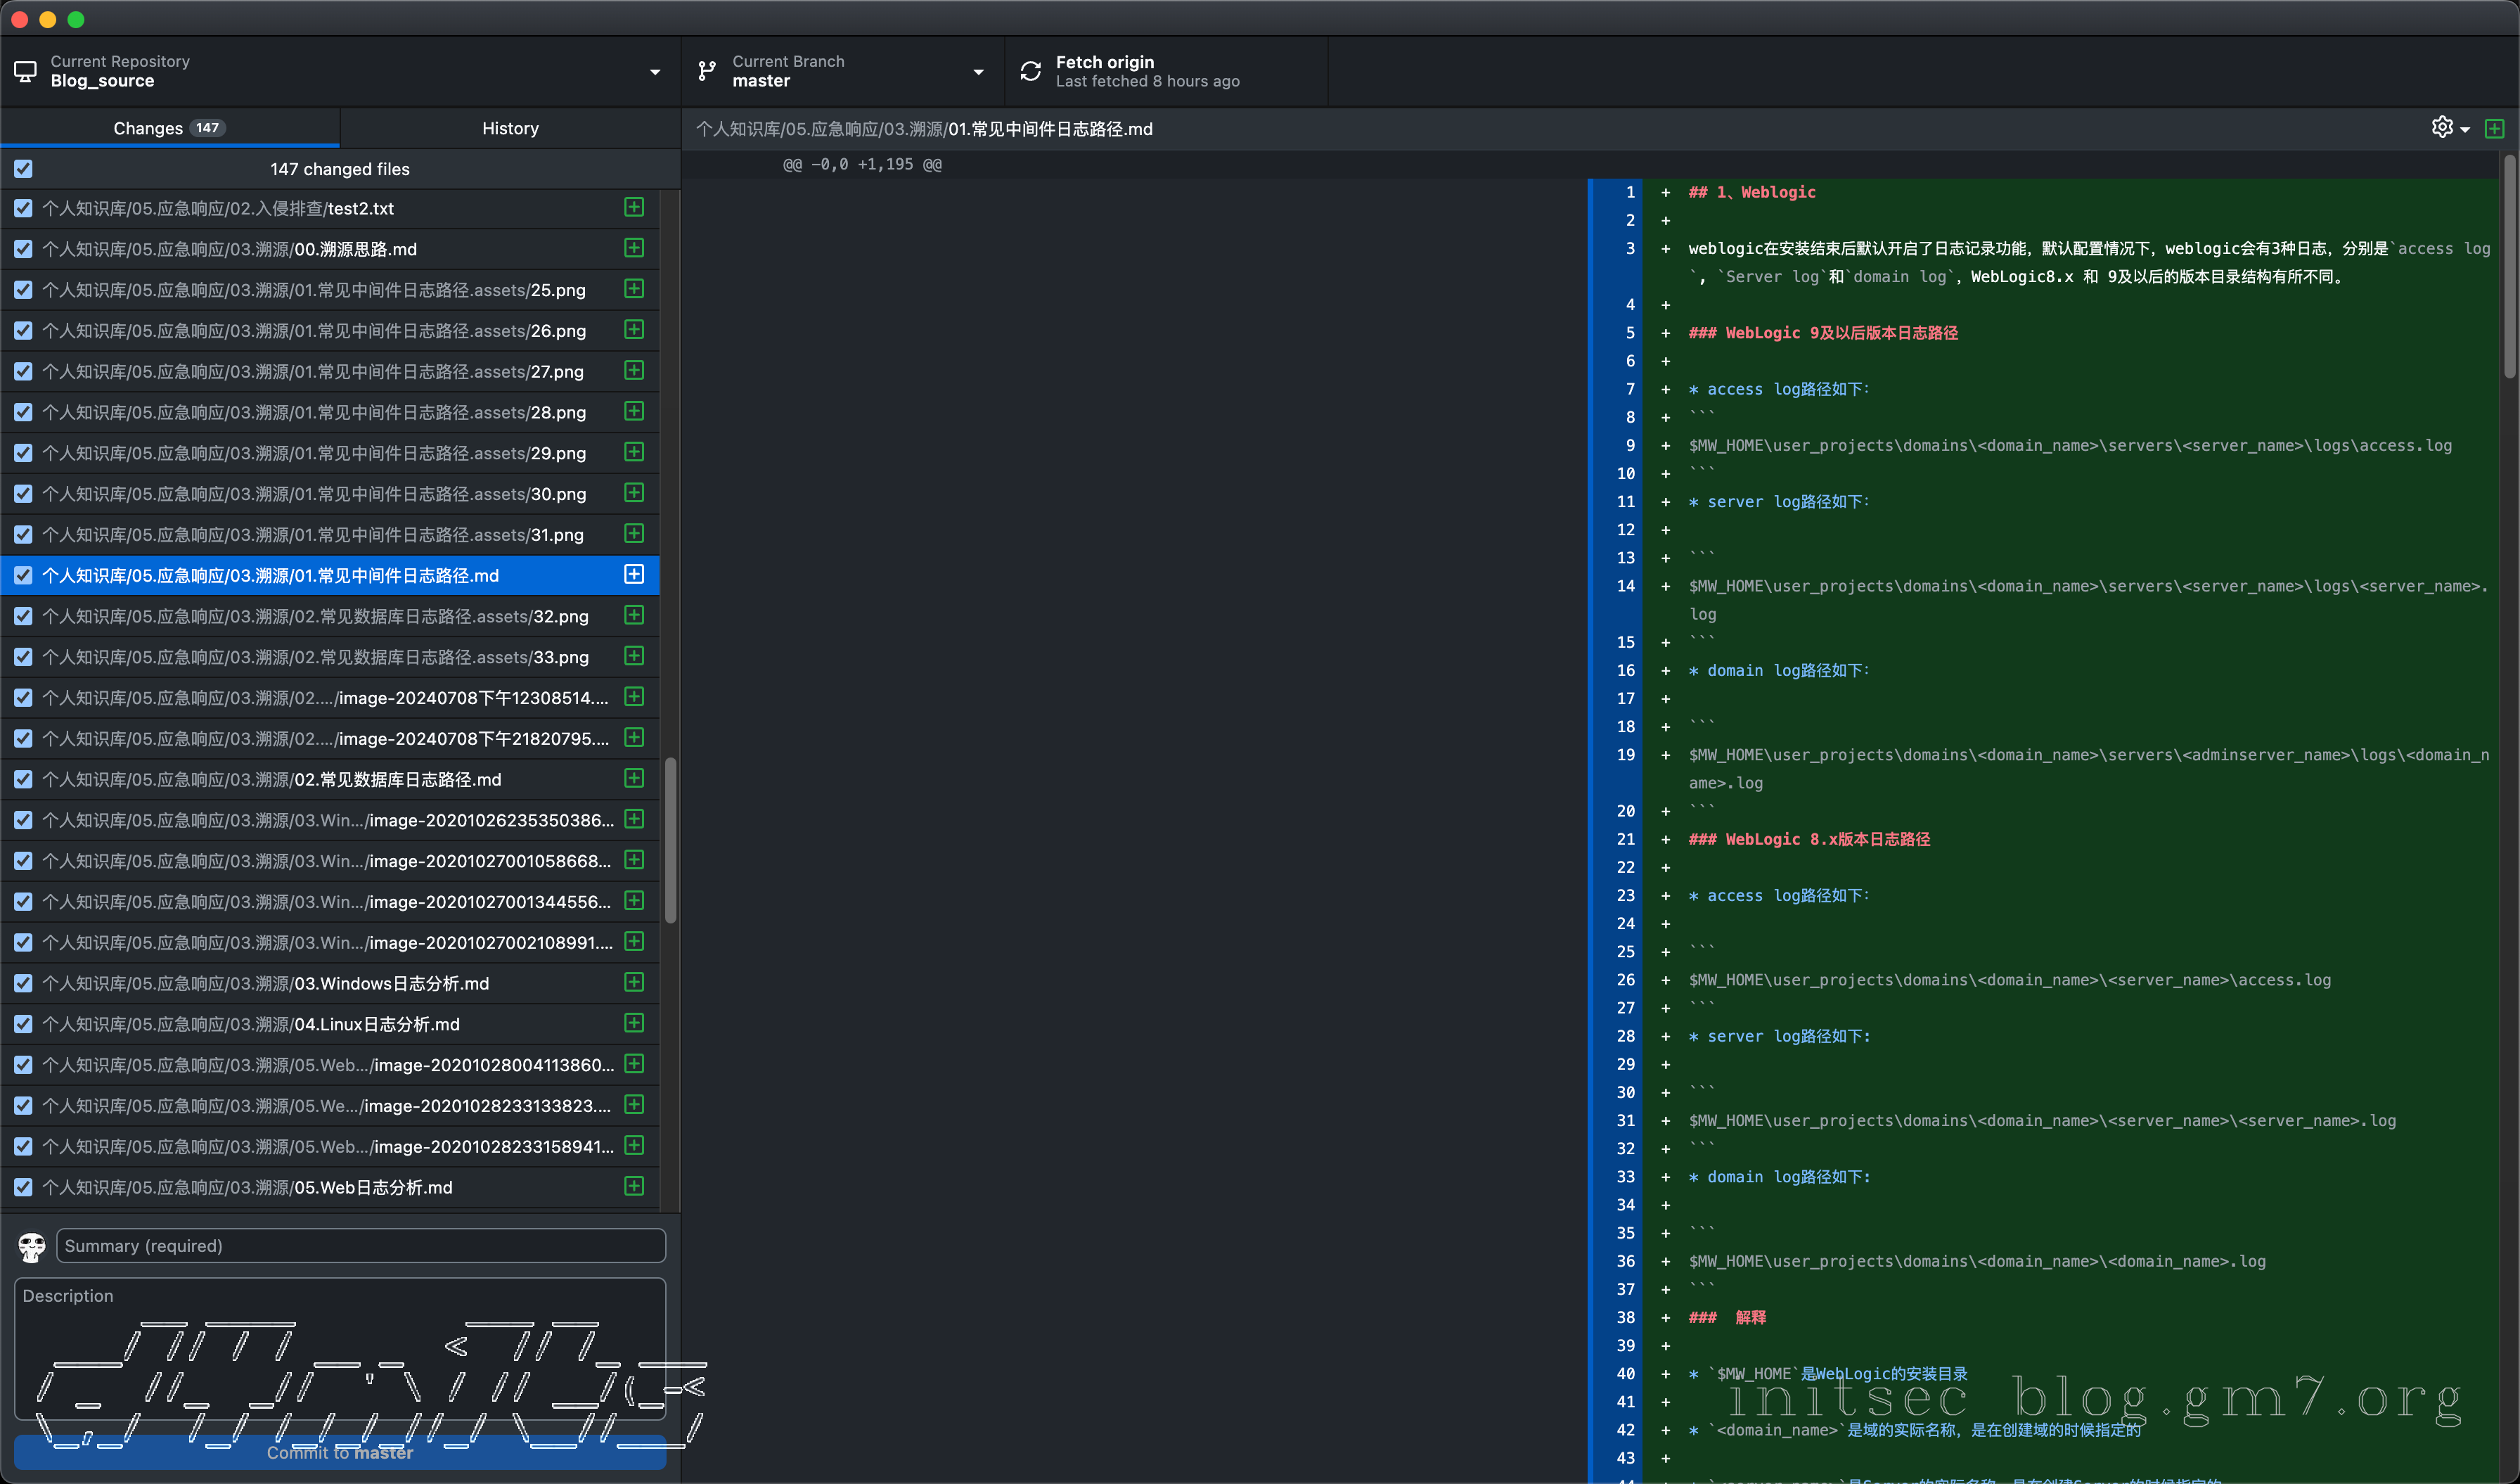Click the added-file icon for 04.Linux日志分析.md
Image resolution: width=2520 pixels, height=1484 pixels.
(x=634, y=1023)
